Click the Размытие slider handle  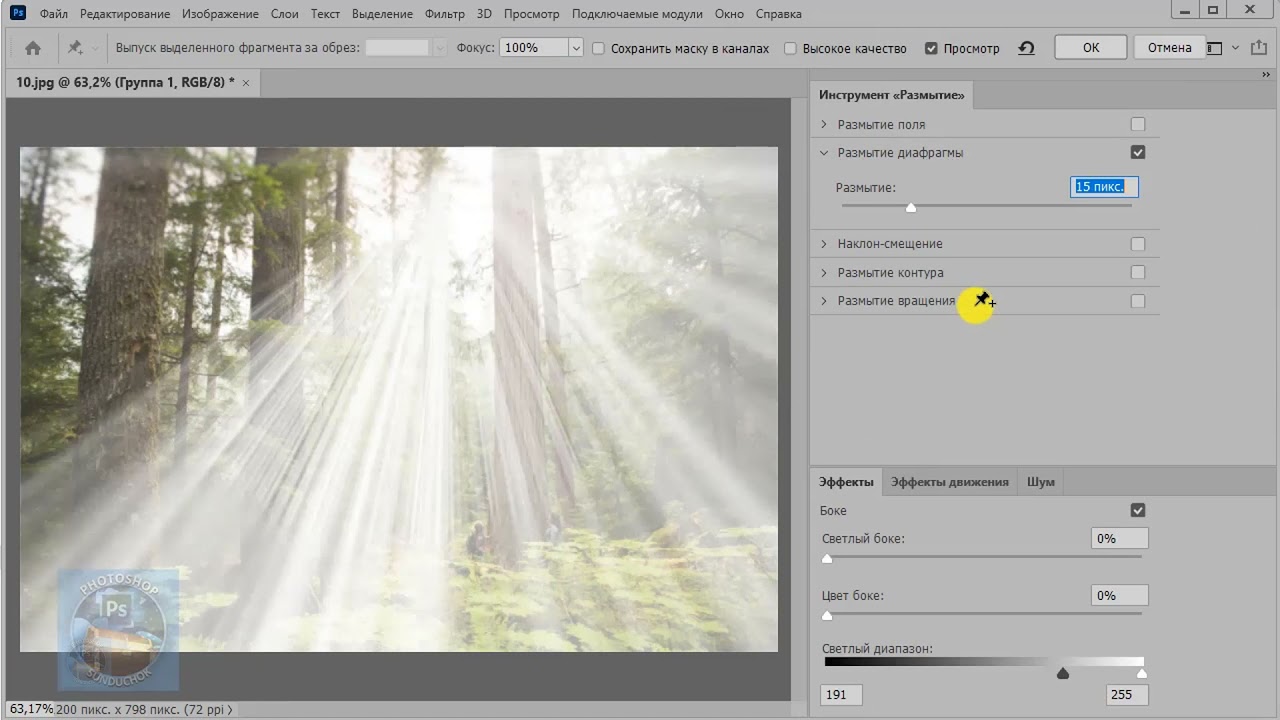(910, 208)
